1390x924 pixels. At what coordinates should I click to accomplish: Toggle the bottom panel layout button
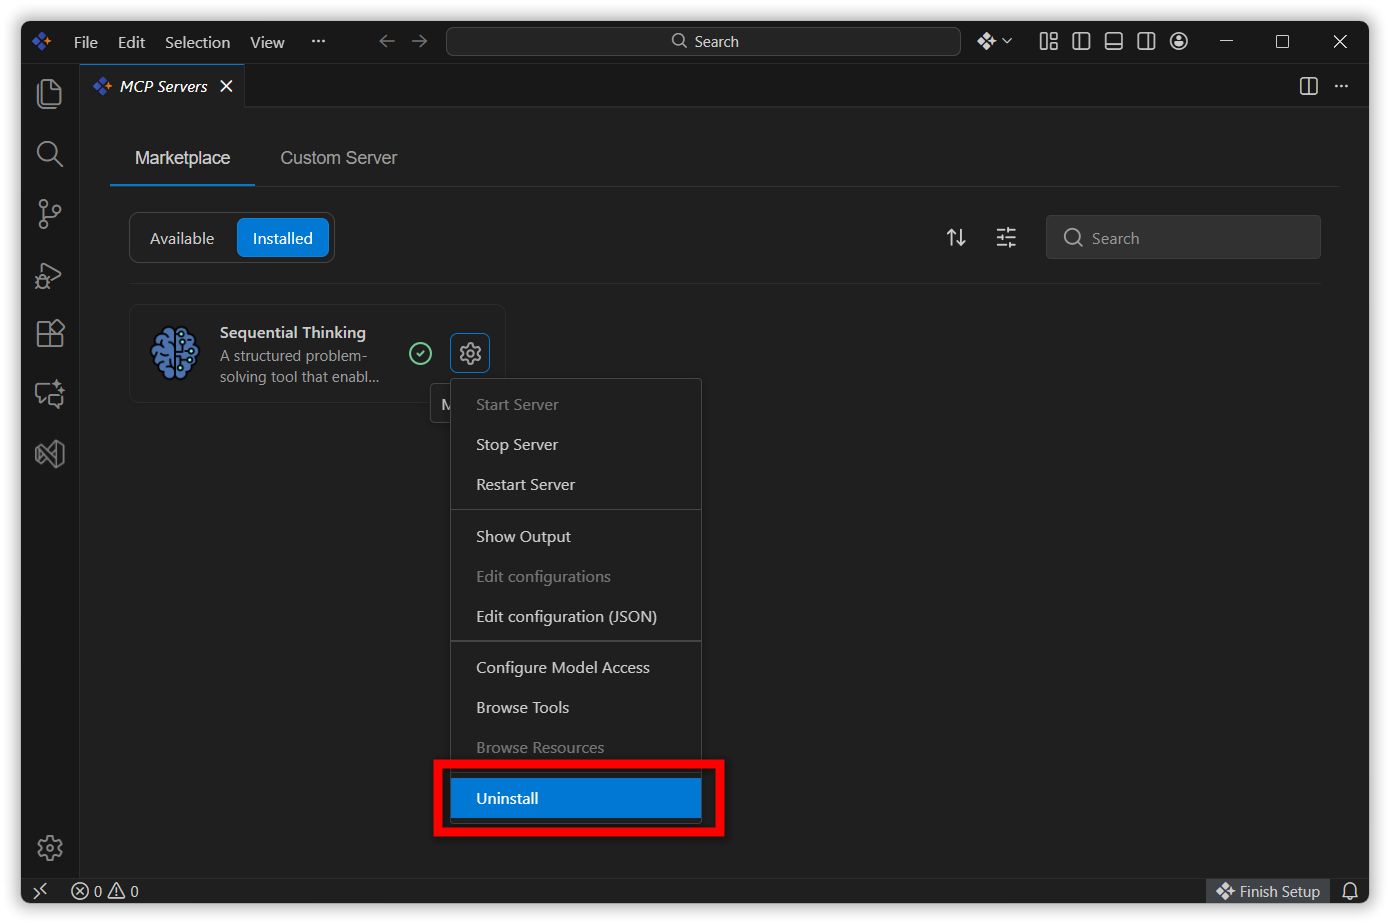click(1113, 41)
